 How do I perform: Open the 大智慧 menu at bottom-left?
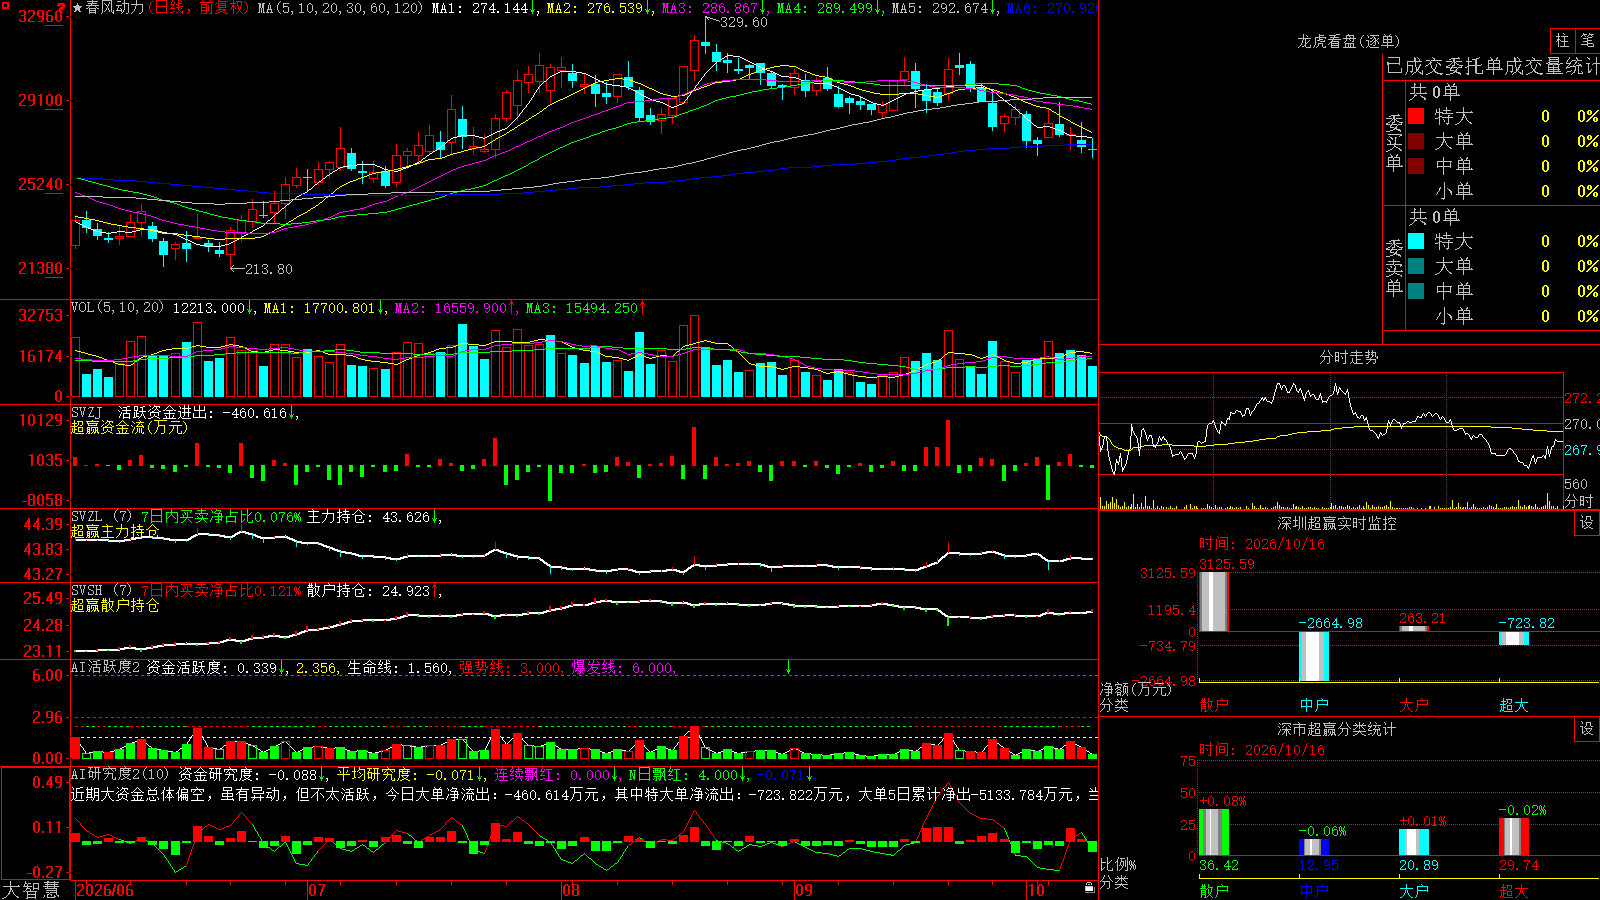point(31,890)
